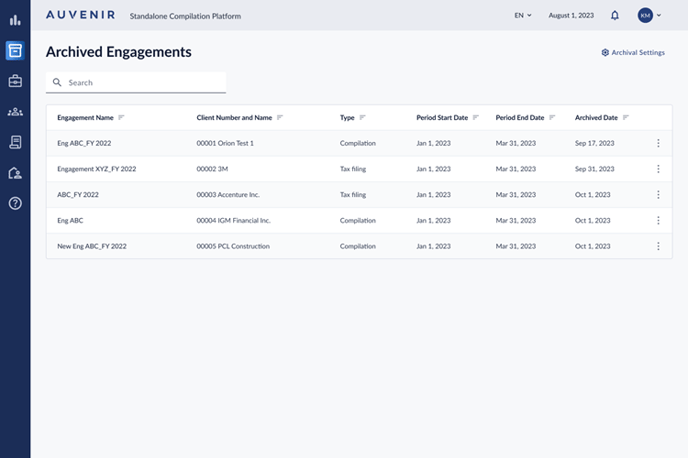Open Archival Settings
688x458 pixels.
tap(632, 52)
